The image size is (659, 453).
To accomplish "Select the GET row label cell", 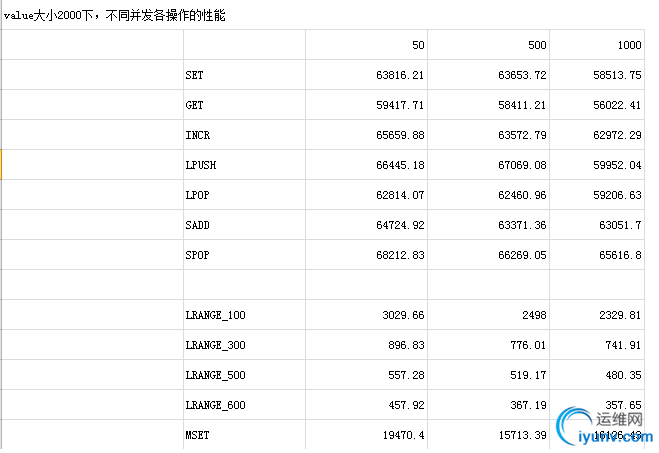I will click(245, 105).
